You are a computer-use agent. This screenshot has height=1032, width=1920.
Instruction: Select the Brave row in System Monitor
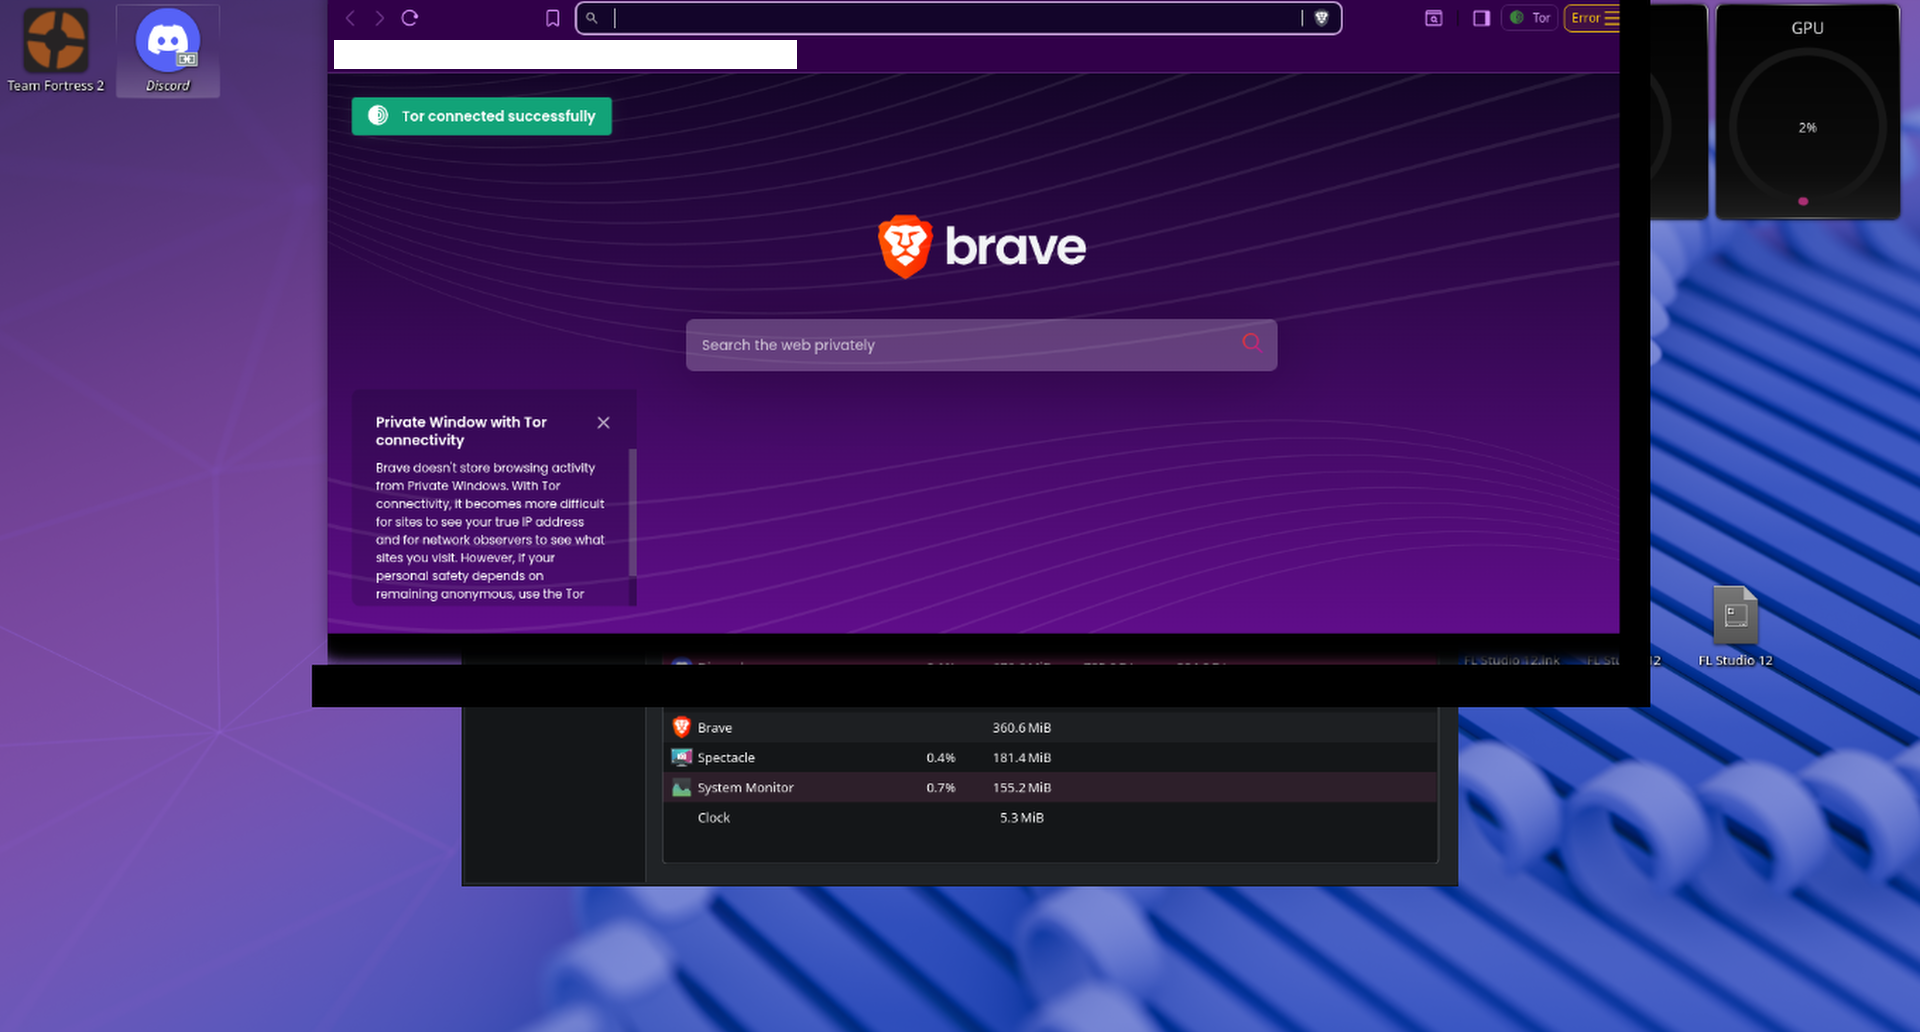click(1050, 727)
